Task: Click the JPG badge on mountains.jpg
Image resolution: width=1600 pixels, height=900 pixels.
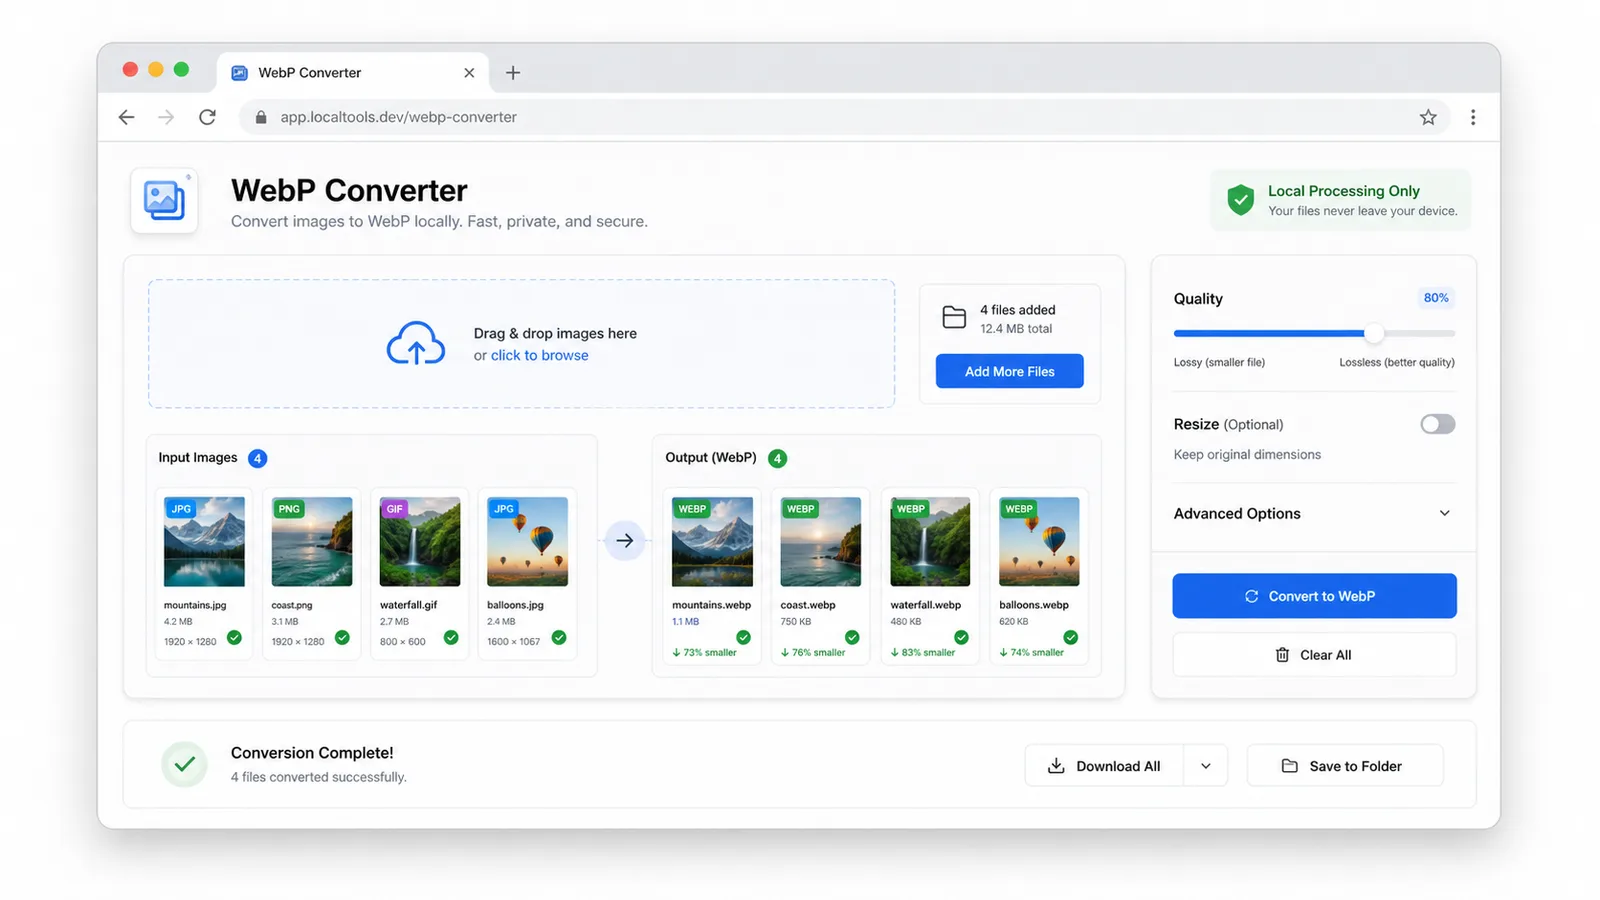Action: [x=181, y=509]
